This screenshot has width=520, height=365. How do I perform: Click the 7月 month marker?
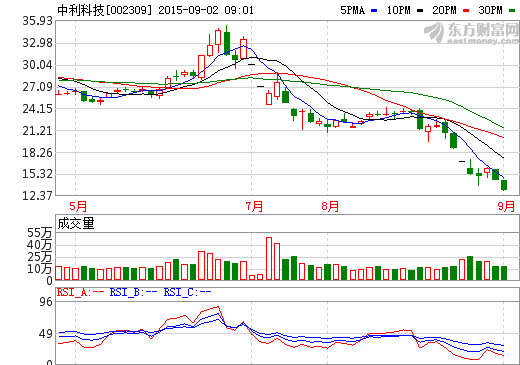pos(254,206)
